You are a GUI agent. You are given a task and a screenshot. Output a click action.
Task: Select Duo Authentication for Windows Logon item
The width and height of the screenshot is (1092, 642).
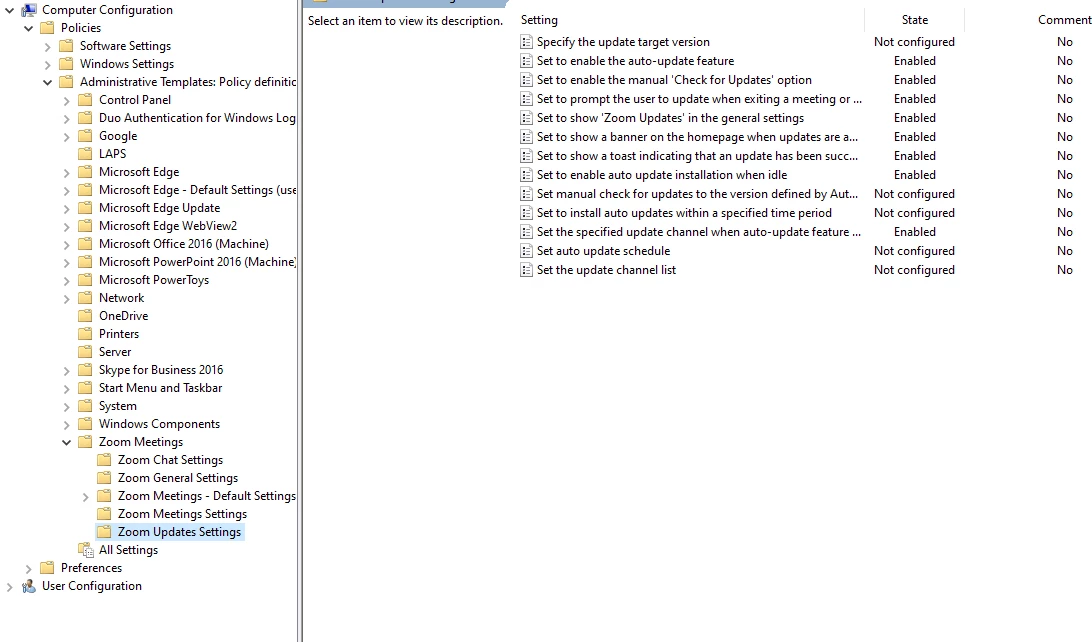197,118
